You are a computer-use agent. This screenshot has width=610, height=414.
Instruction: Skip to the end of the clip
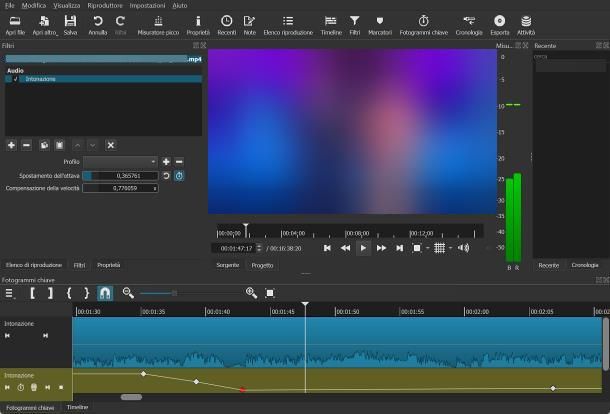(399, 248)
